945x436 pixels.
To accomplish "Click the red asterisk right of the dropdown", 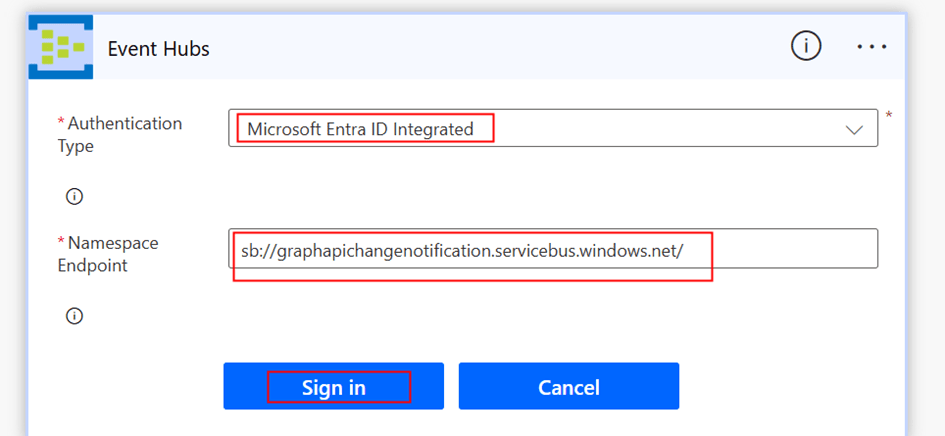I will 889,116.
